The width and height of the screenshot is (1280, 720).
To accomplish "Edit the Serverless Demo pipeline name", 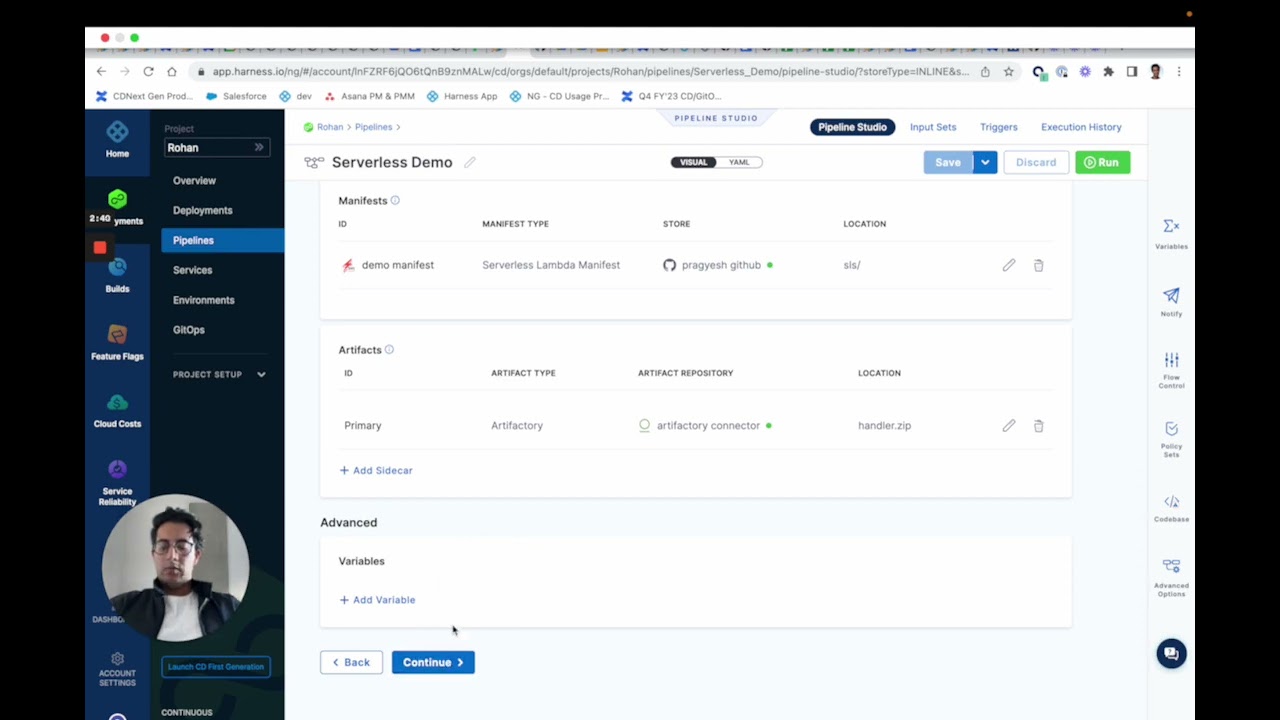I will [x=470, y=162].
